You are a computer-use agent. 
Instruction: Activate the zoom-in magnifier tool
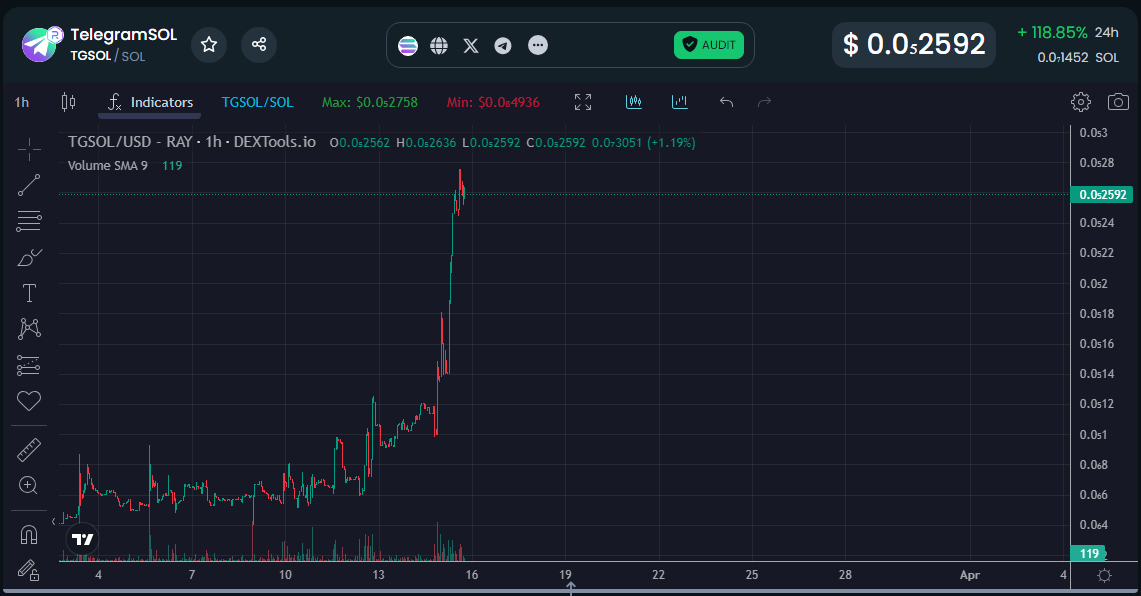click(x=28, y=485)
